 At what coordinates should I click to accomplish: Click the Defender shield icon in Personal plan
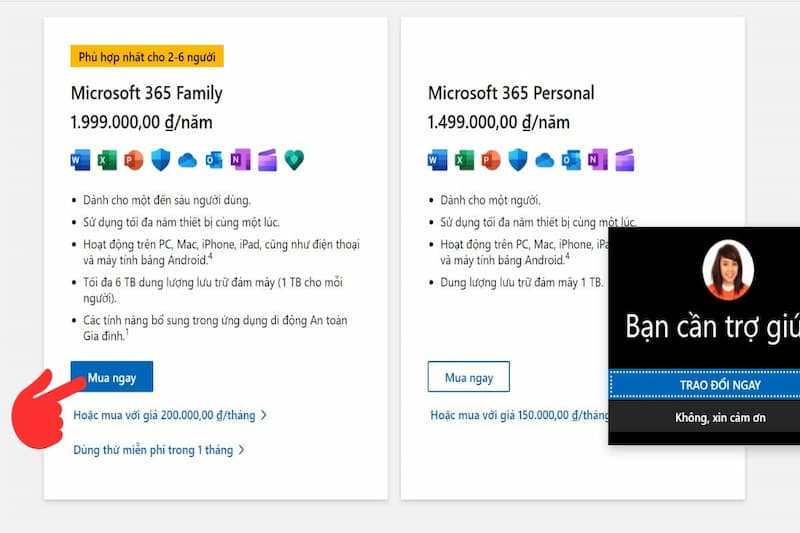(x=517, y=160)
